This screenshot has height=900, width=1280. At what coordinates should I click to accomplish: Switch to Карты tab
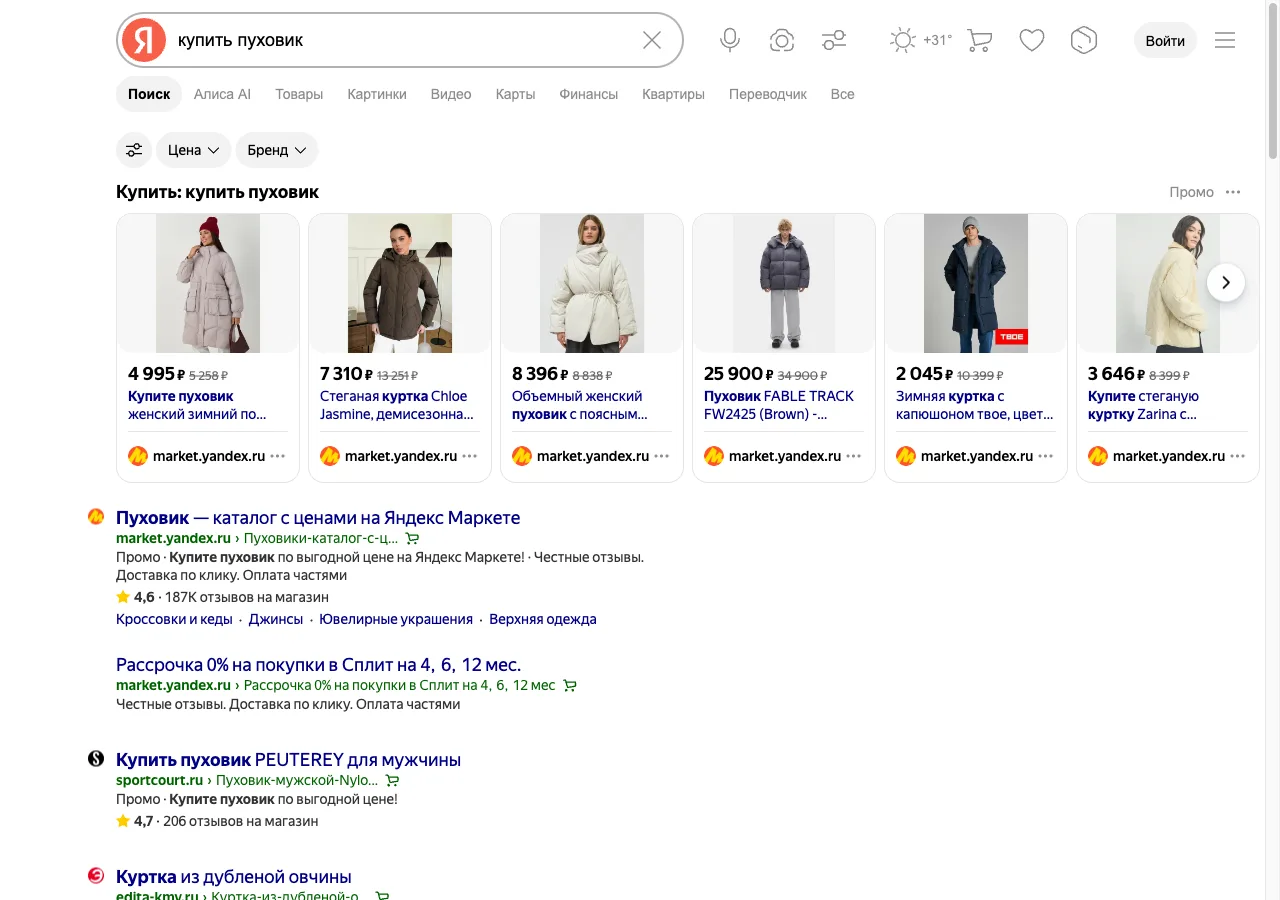(x=515, y=94)
